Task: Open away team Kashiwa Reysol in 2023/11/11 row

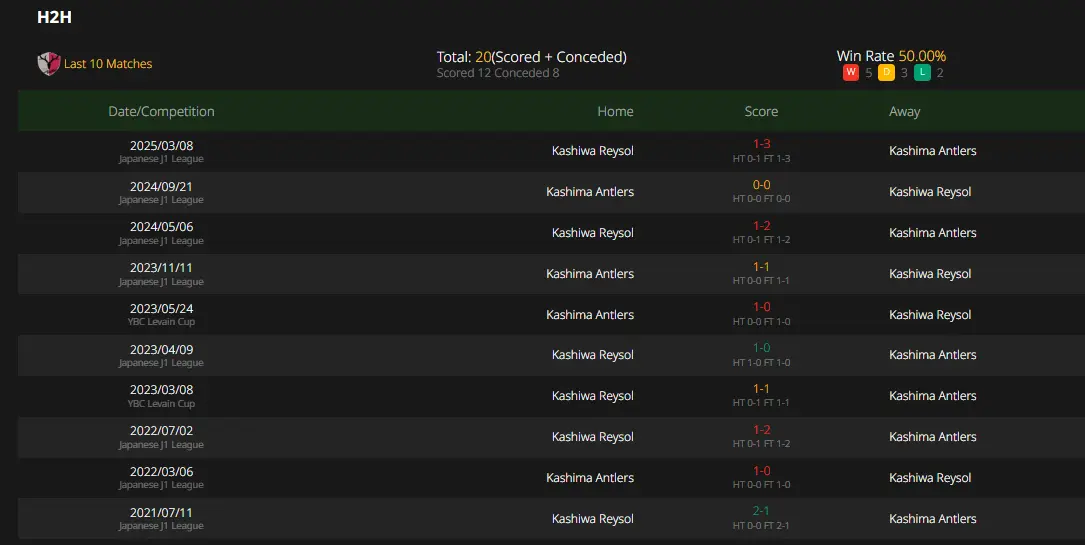Action: click(930, 274)
